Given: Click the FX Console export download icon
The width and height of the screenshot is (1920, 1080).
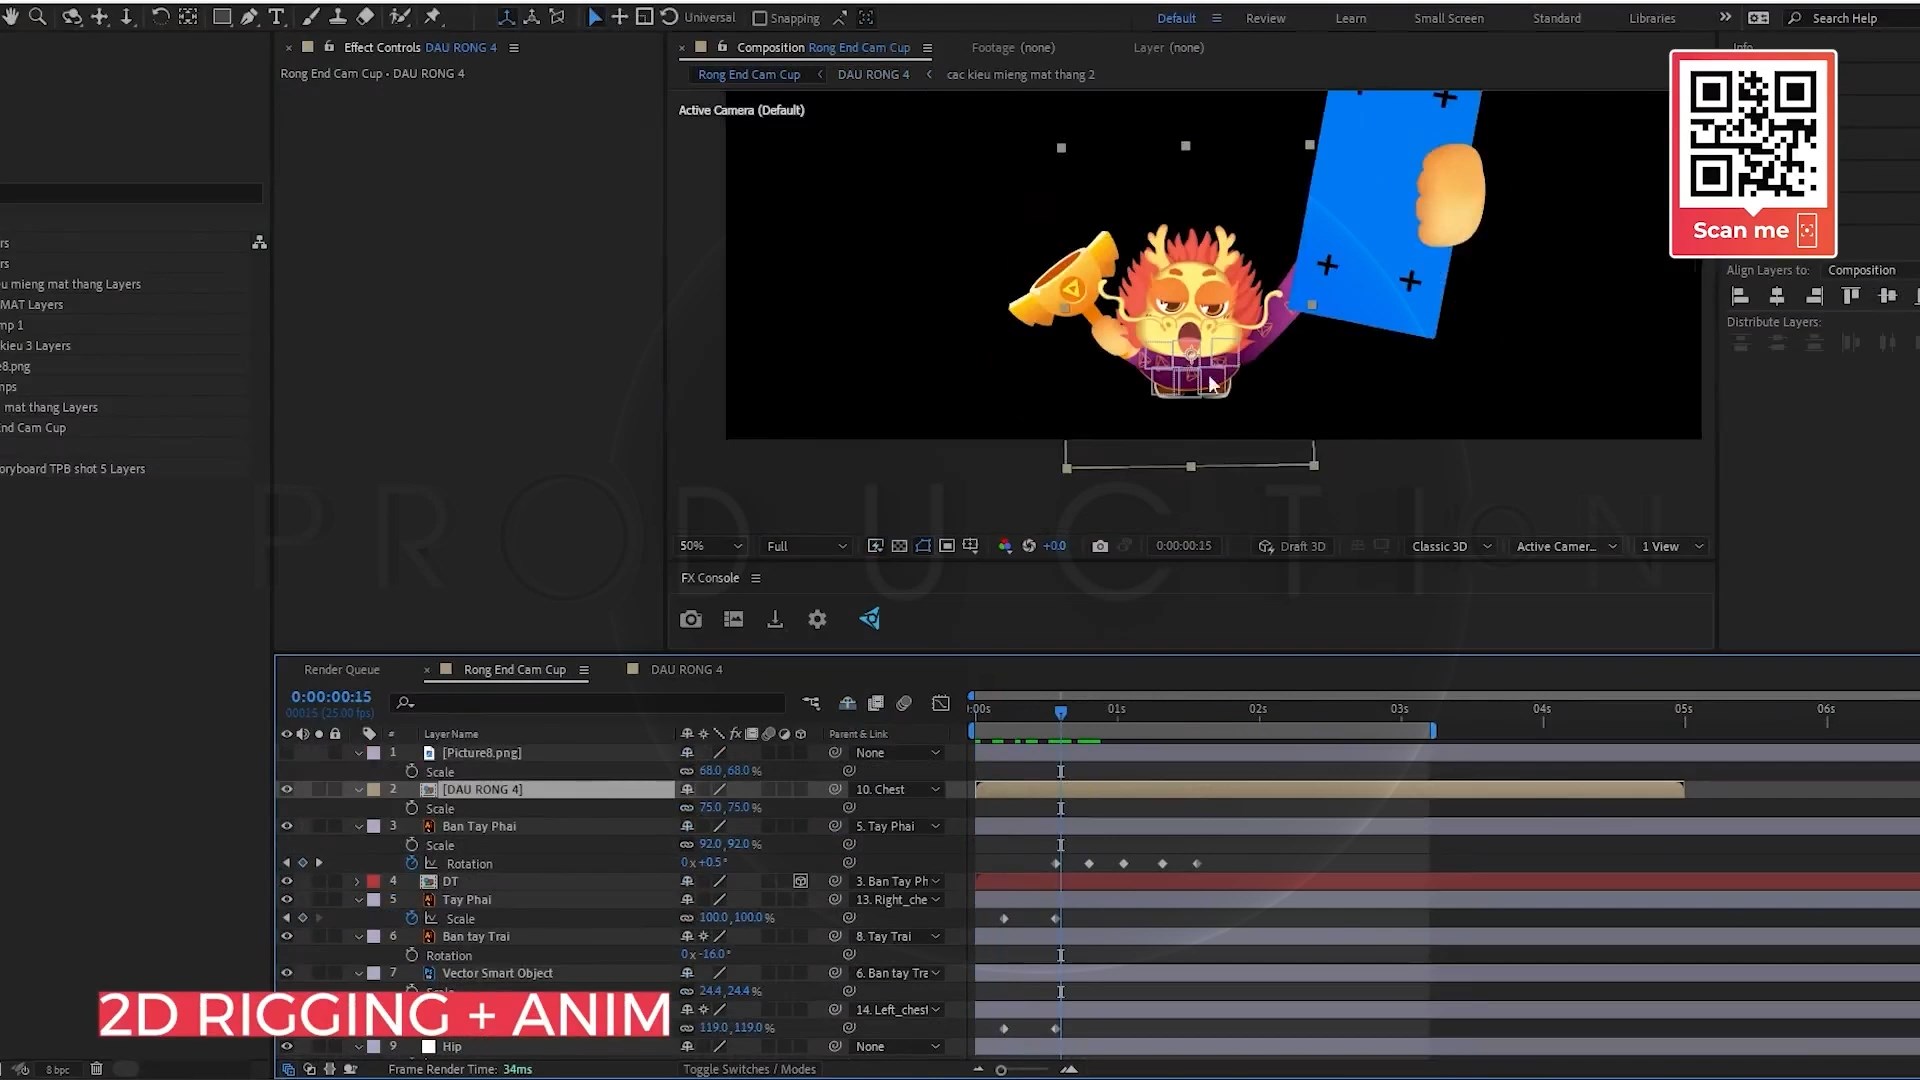Looking at the screenshot, I should pos(775,619).
